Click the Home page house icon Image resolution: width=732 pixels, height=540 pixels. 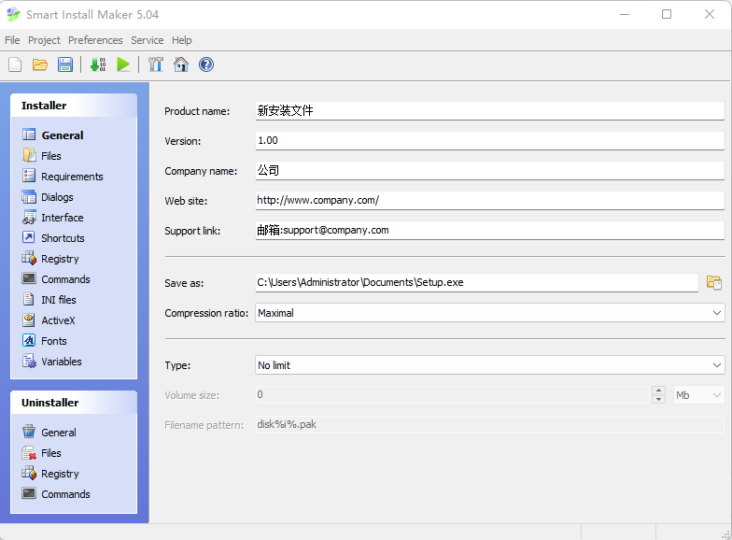181,65
